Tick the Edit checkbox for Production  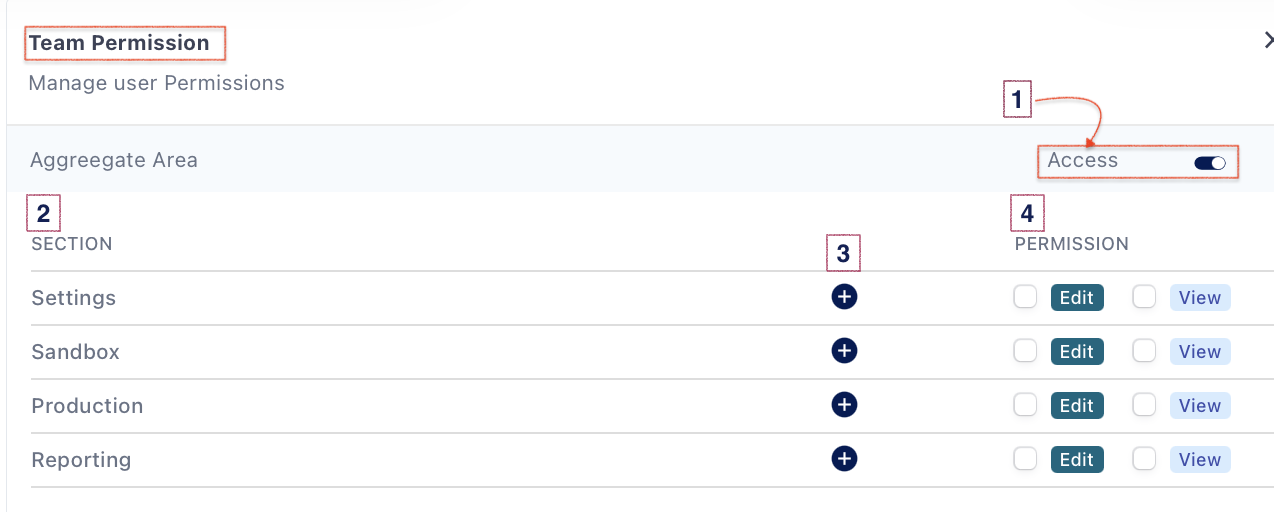(1025, 405)
